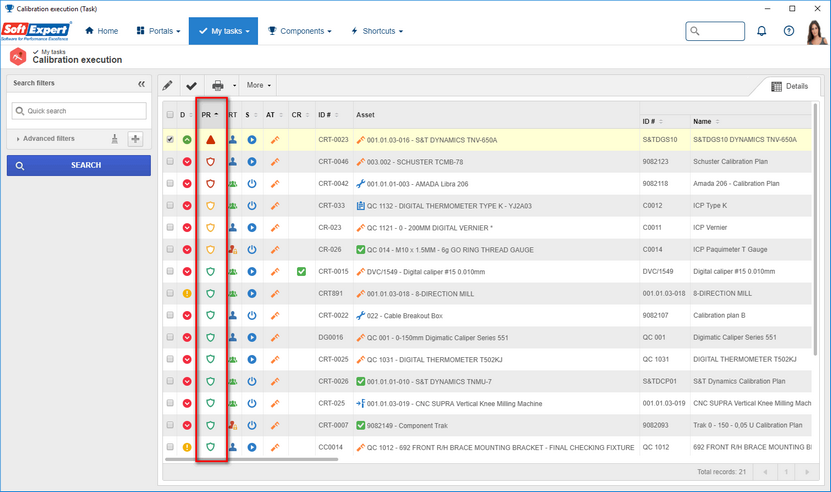Click the green deadline icon in CRT-0023 row
The image size is (831, 492).
coord(187,140)
